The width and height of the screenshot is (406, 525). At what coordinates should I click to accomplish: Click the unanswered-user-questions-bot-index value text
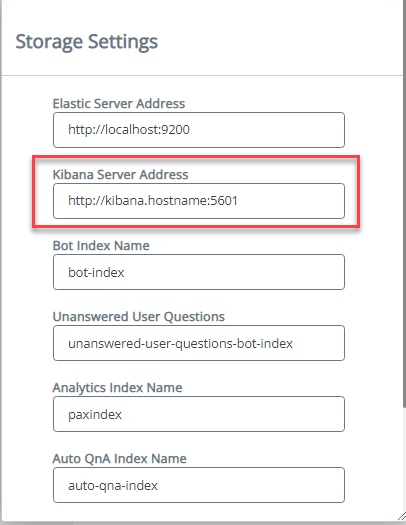click(180, 344)
